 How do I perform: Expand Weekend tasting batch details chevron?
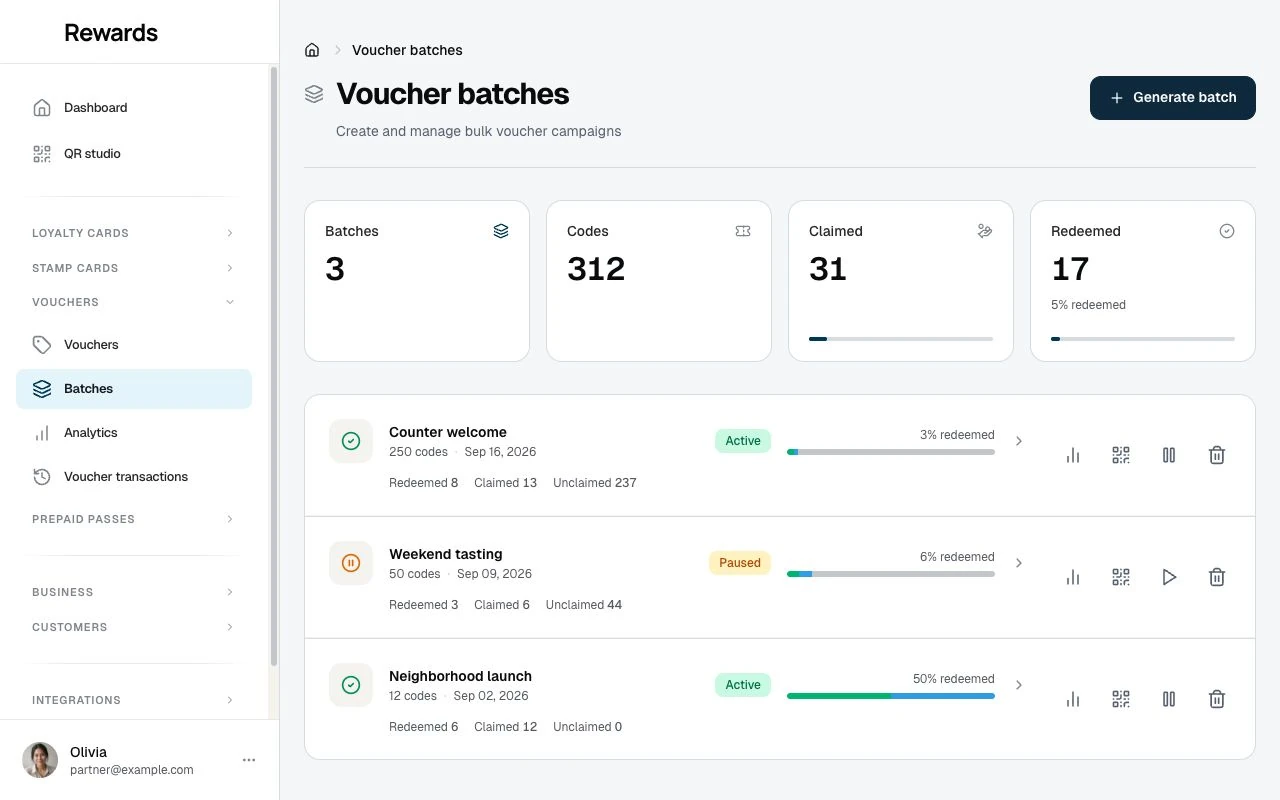(x=1019, y=563)
